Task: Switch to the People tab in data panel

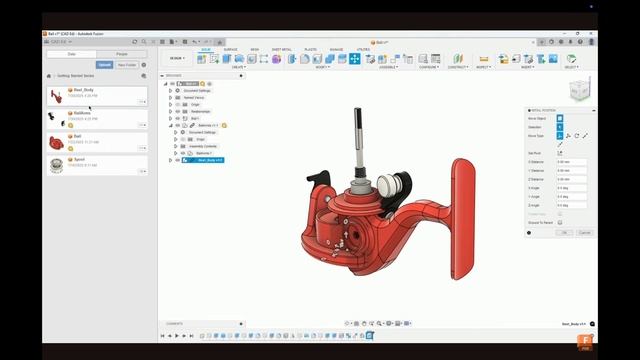Action: point(122,54)
